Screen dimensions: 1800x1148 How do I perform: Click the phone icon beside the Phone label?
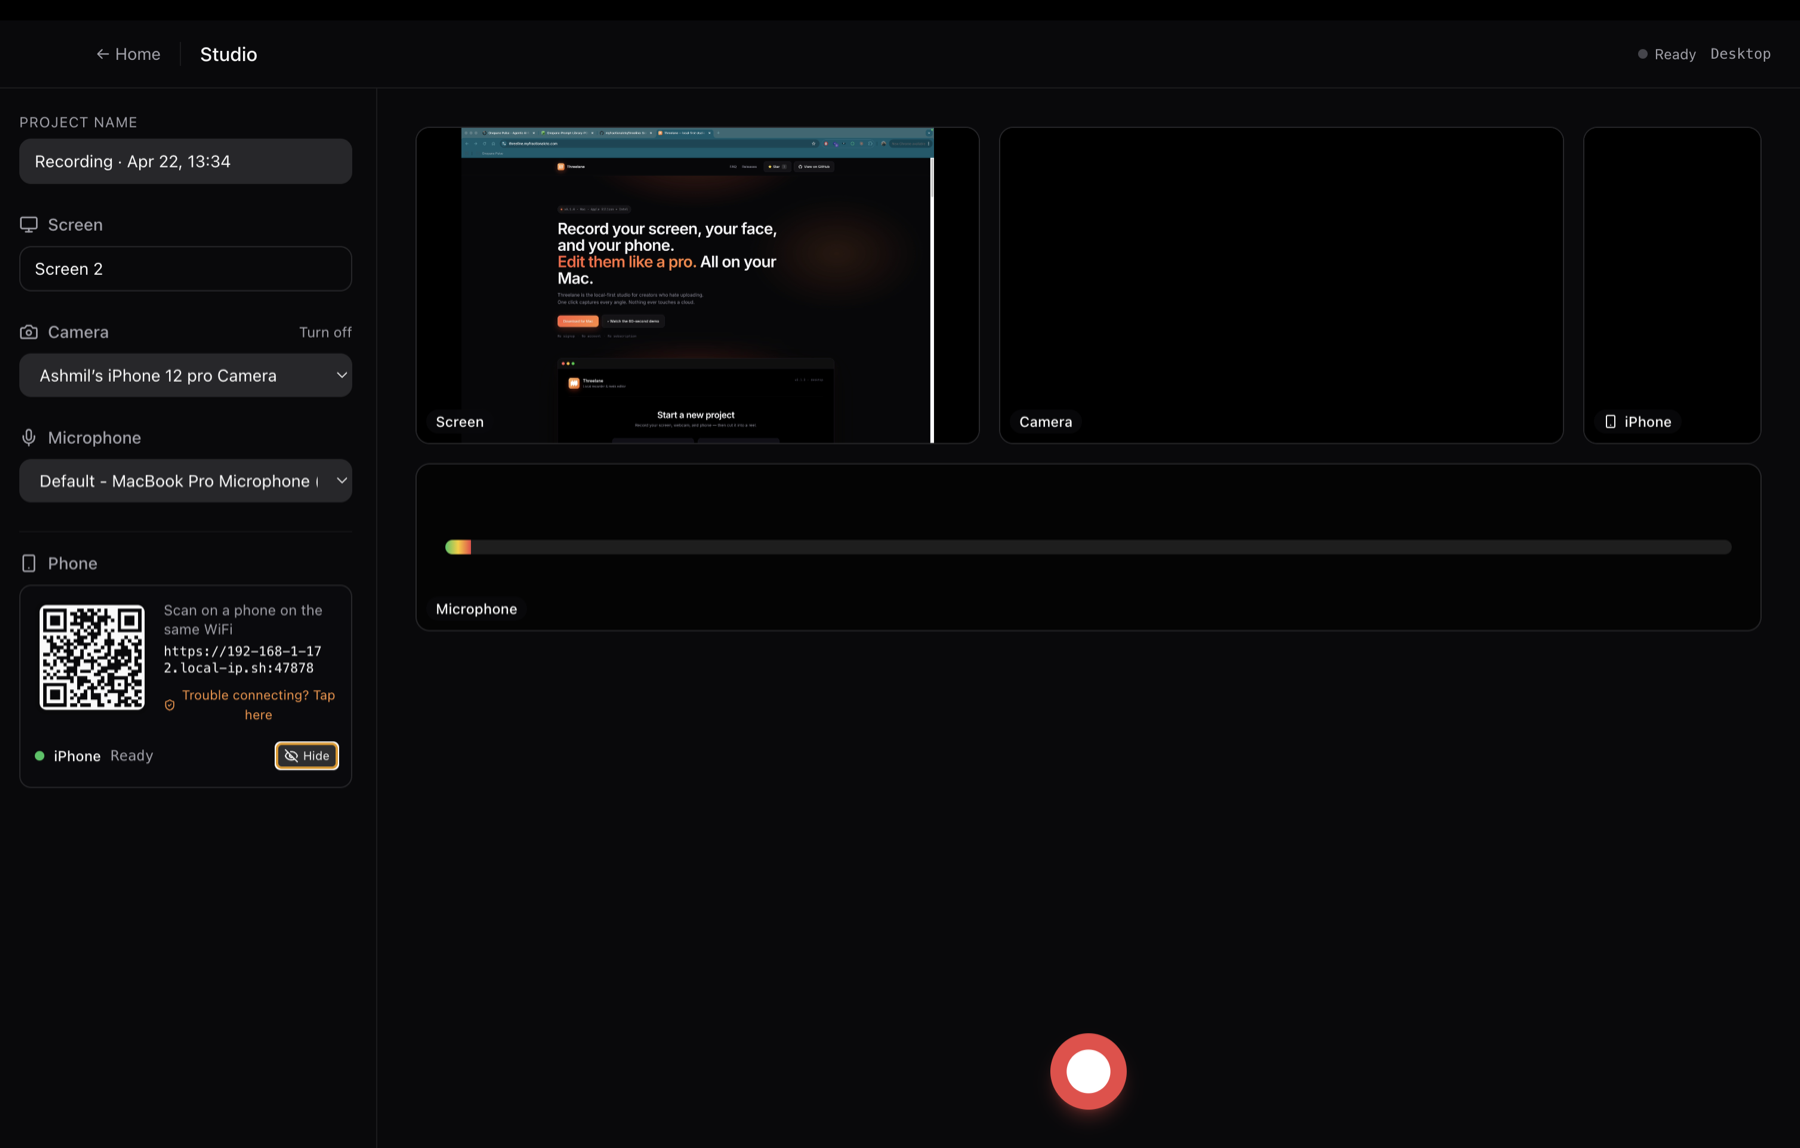[x=28, y=563]
